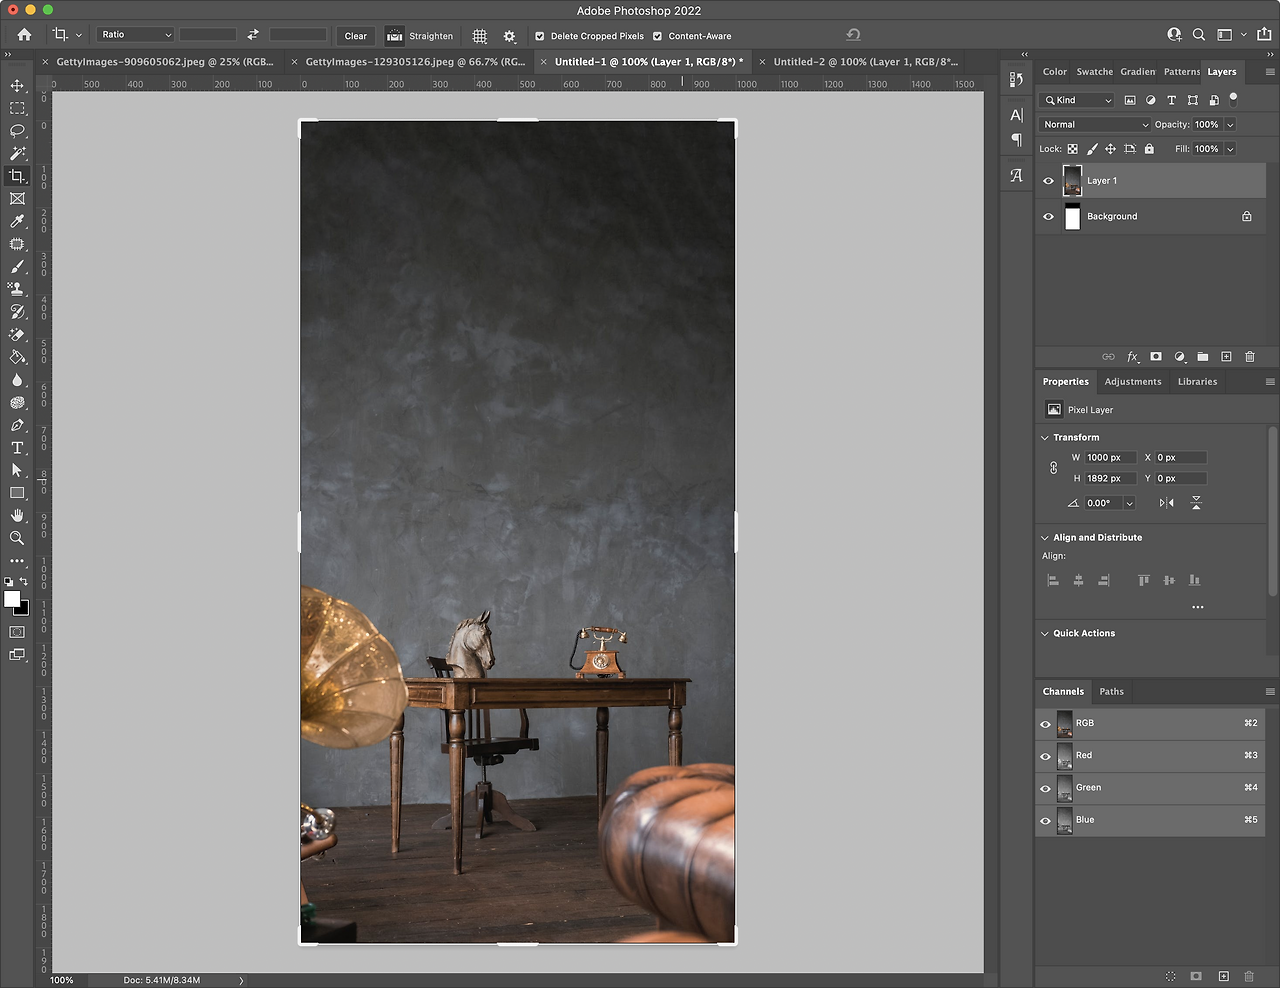
Task: Select the Brush tool
Action: click(x=17, y=267)
